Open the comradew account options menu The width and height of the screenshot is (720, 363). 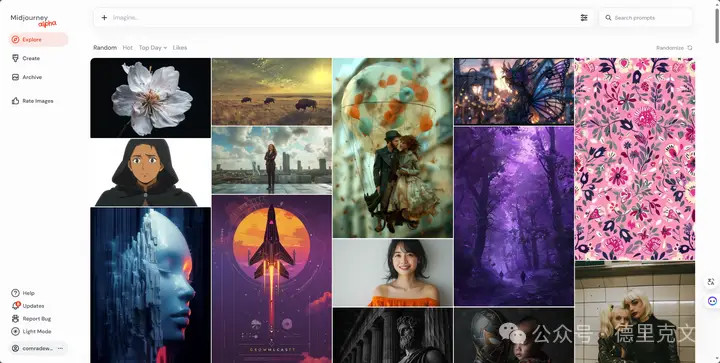pyautogui.click(x=60, y=348)
